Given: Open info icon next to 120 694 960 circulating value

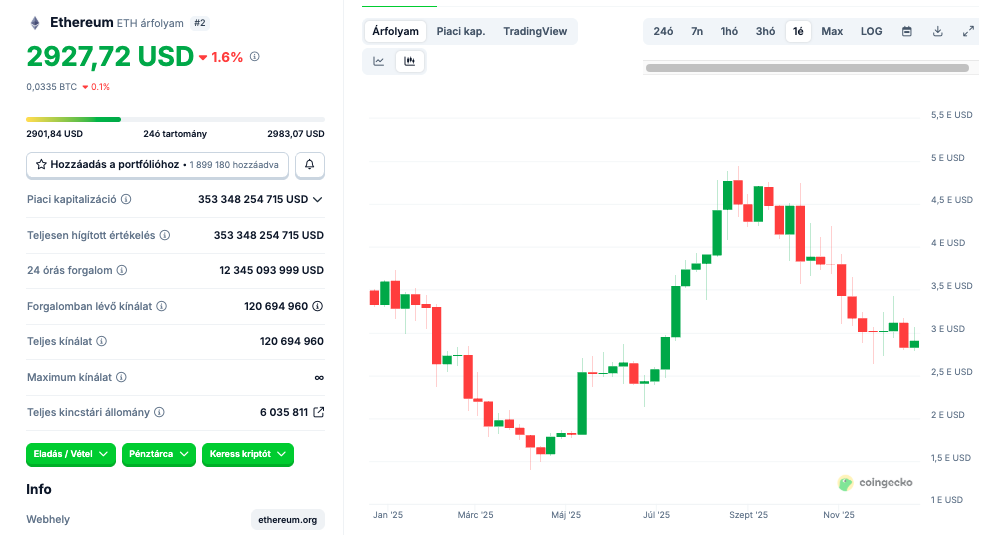Looking at the screenshot, I should pyautogui.click(x=317, y=306).
